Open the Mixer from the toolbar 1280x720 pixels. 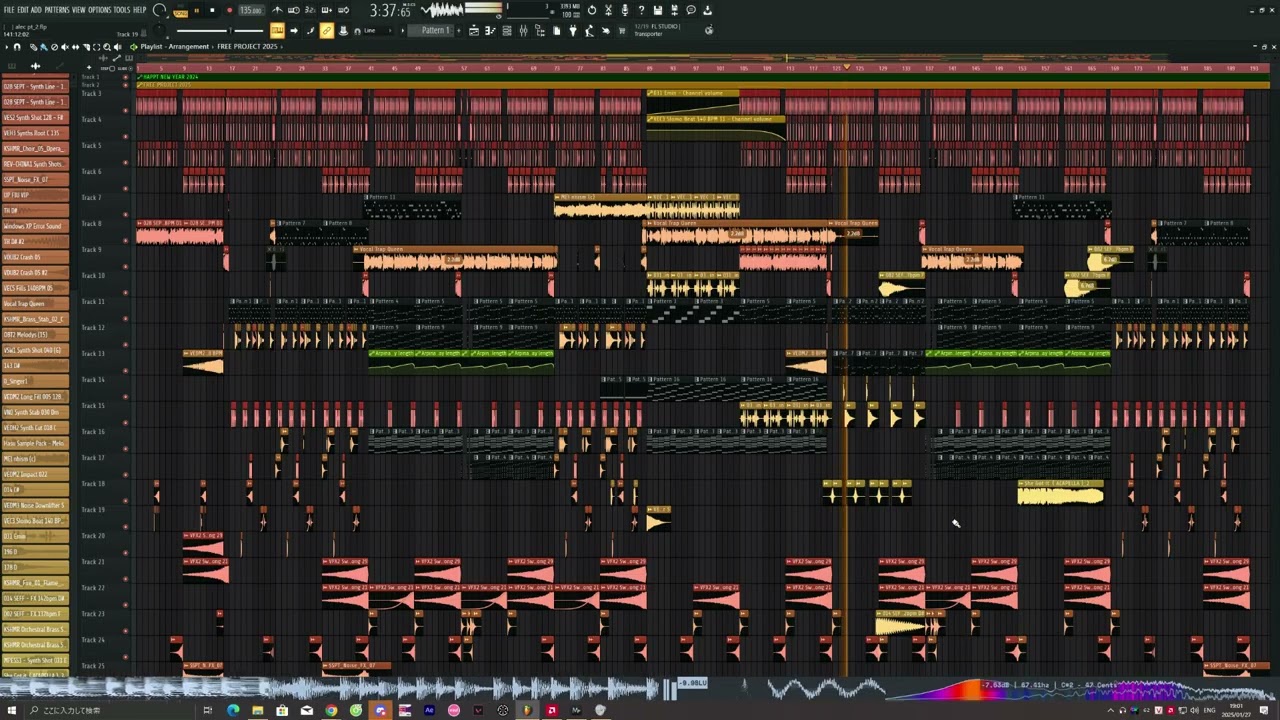(523, 31)
